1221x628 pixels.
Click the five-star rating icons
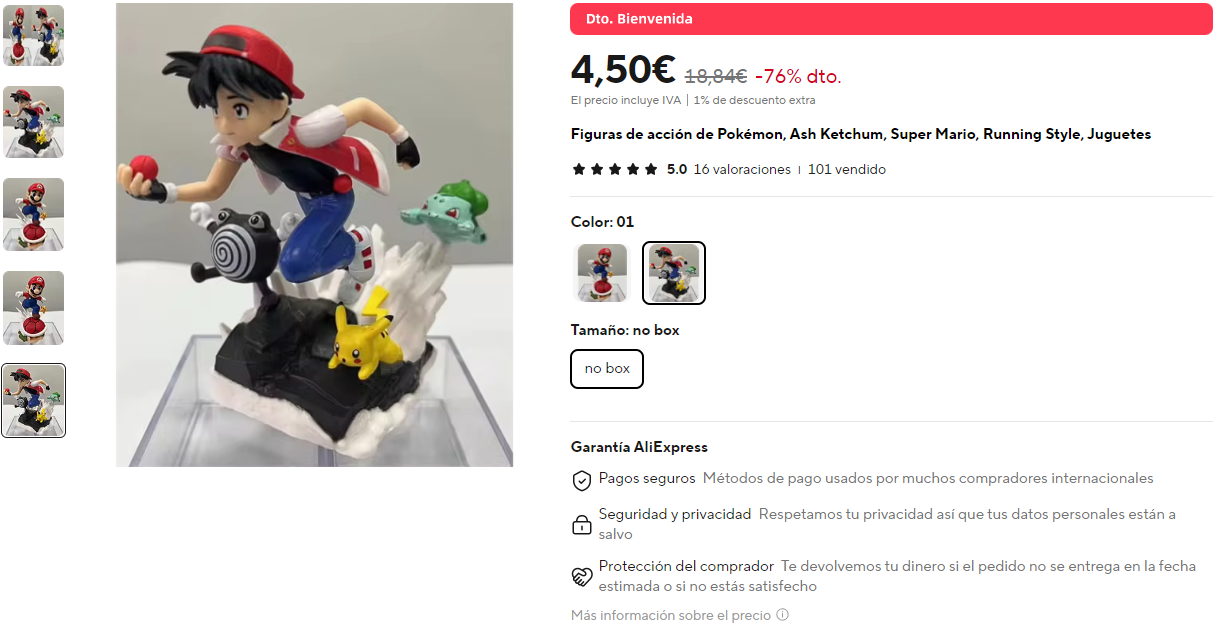click(x=615, y=170)
